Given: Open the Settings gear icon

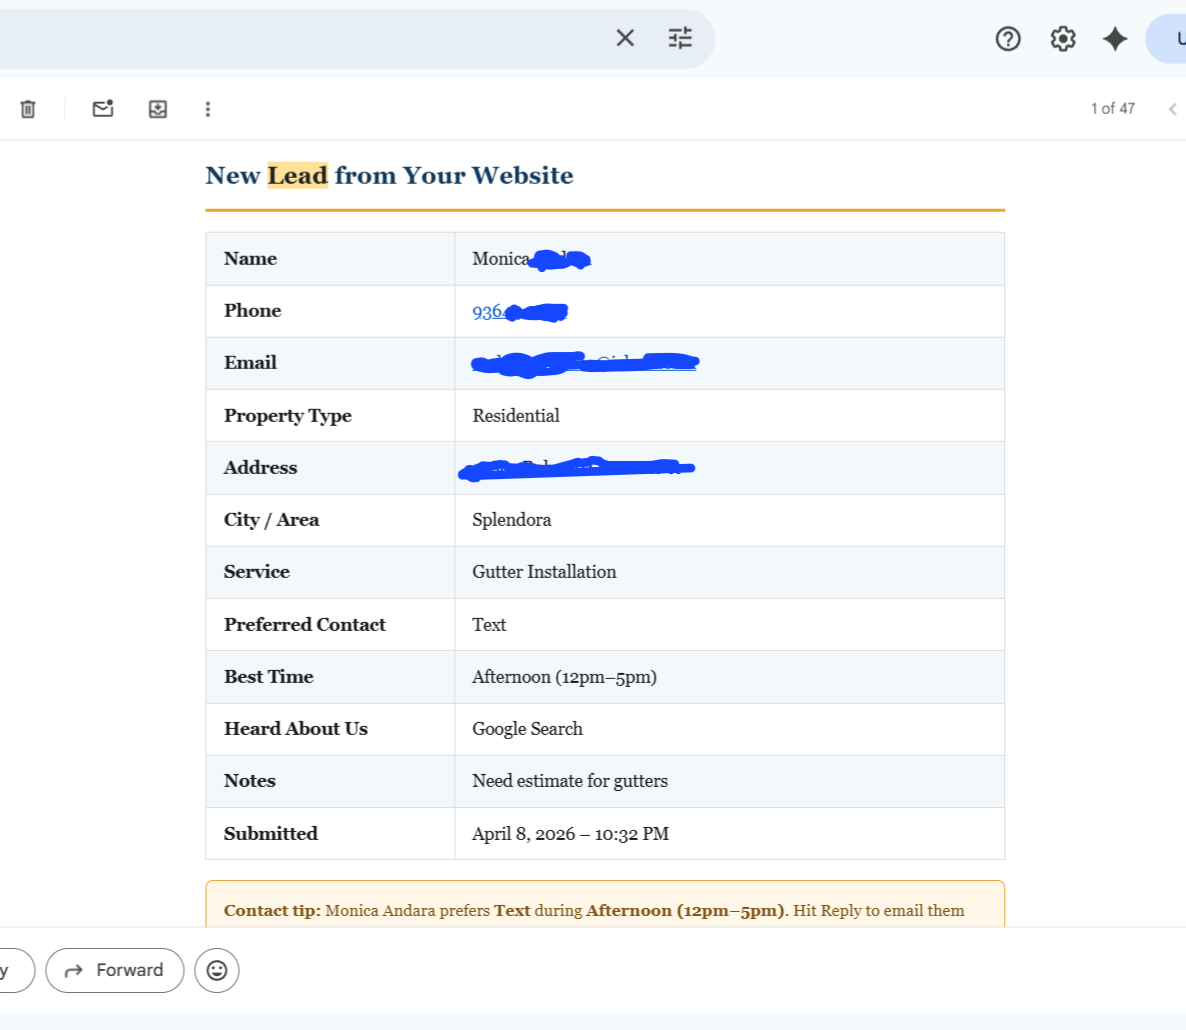Looking at the screenshot, I should pyautogui.click(x=1063, y=39).
